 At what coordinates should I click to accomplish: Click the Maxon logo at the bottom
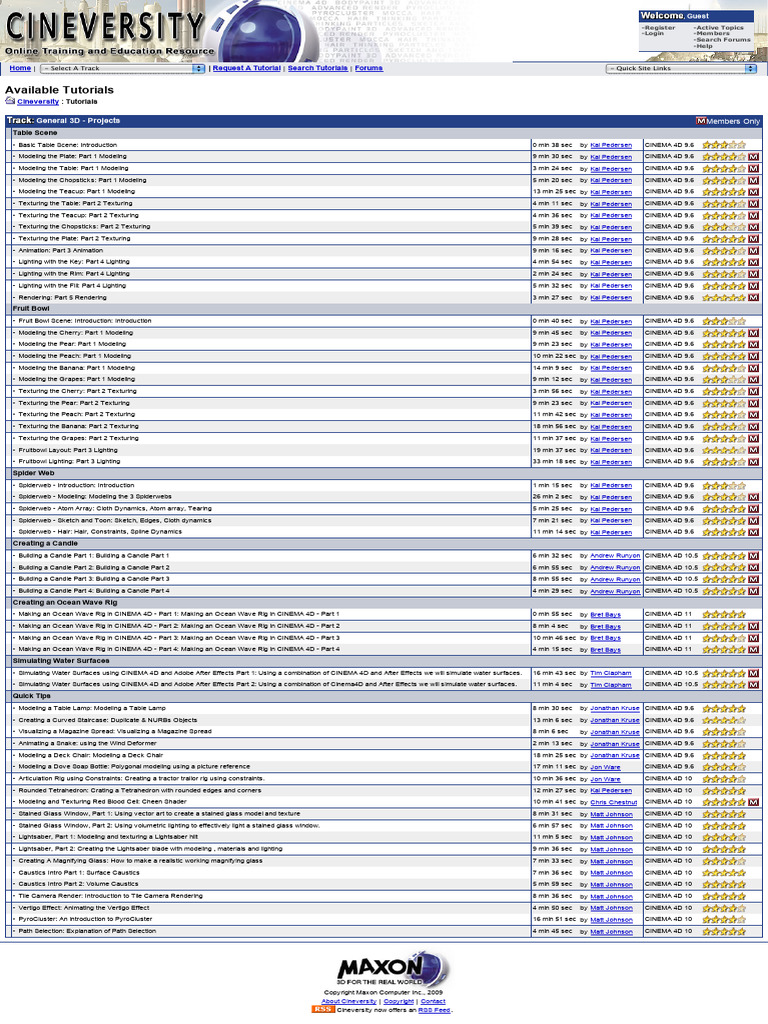point(393,968)
